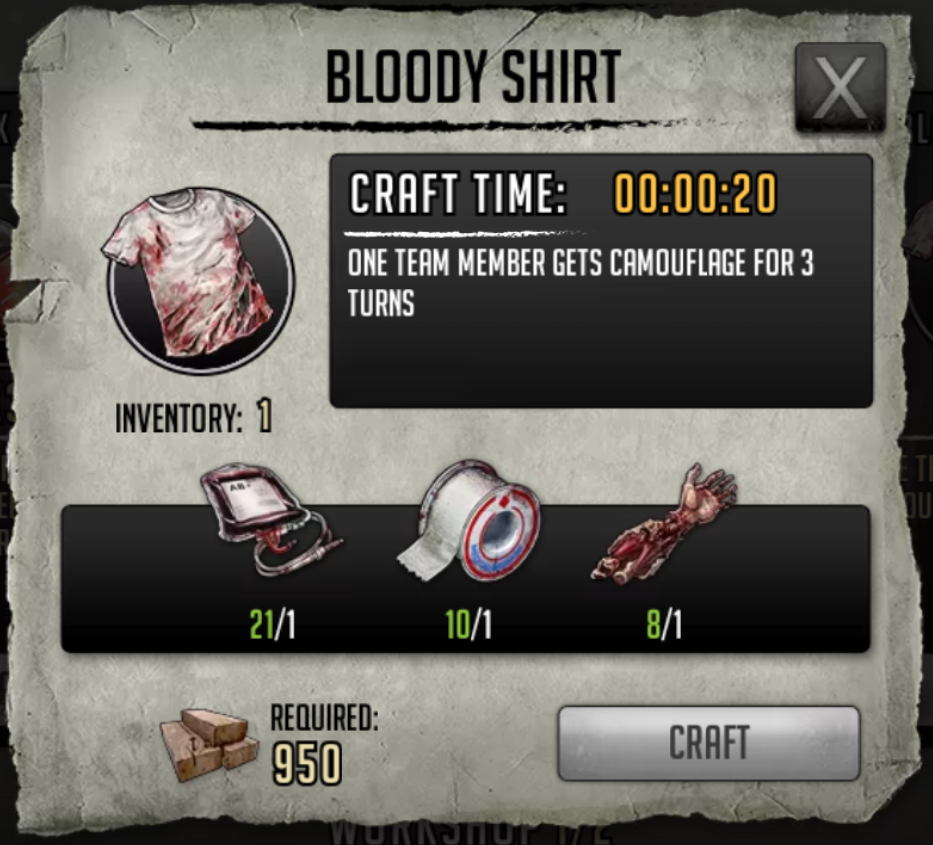The image size is (933, 845).
Task: Click the Craft Time label
Action: pyautogui.click(x=458, y=193)
